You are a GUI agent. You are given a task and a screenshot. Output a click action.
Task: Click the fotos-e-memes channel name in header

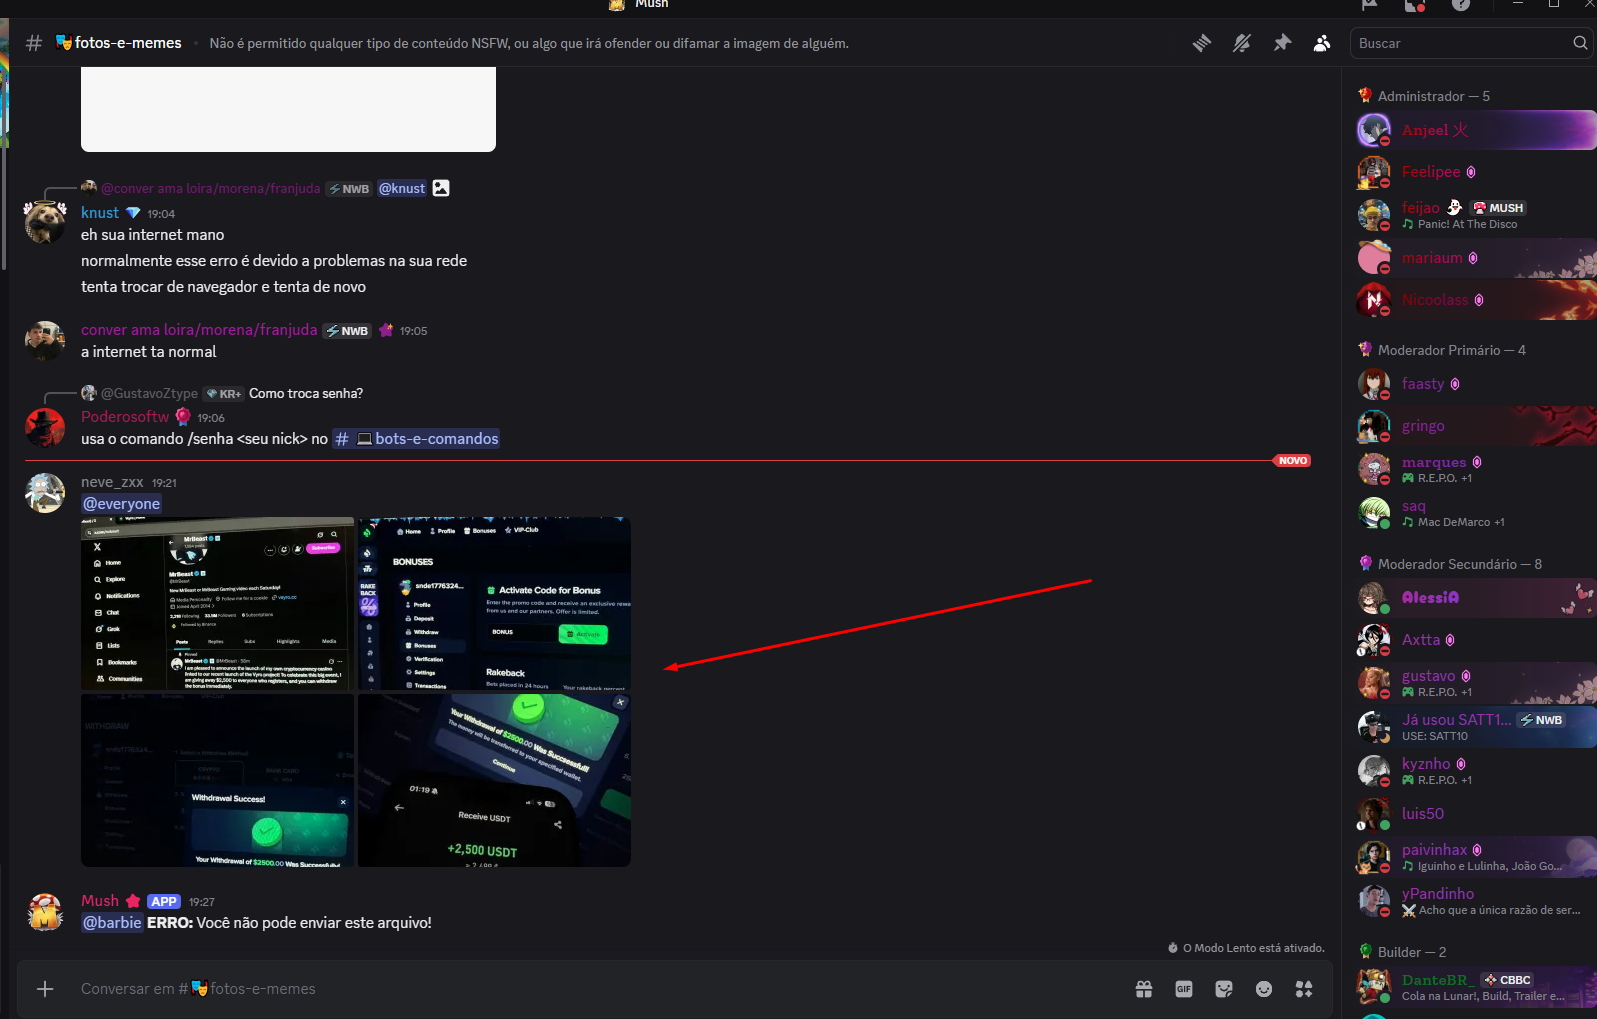click(x=127, y=43)
